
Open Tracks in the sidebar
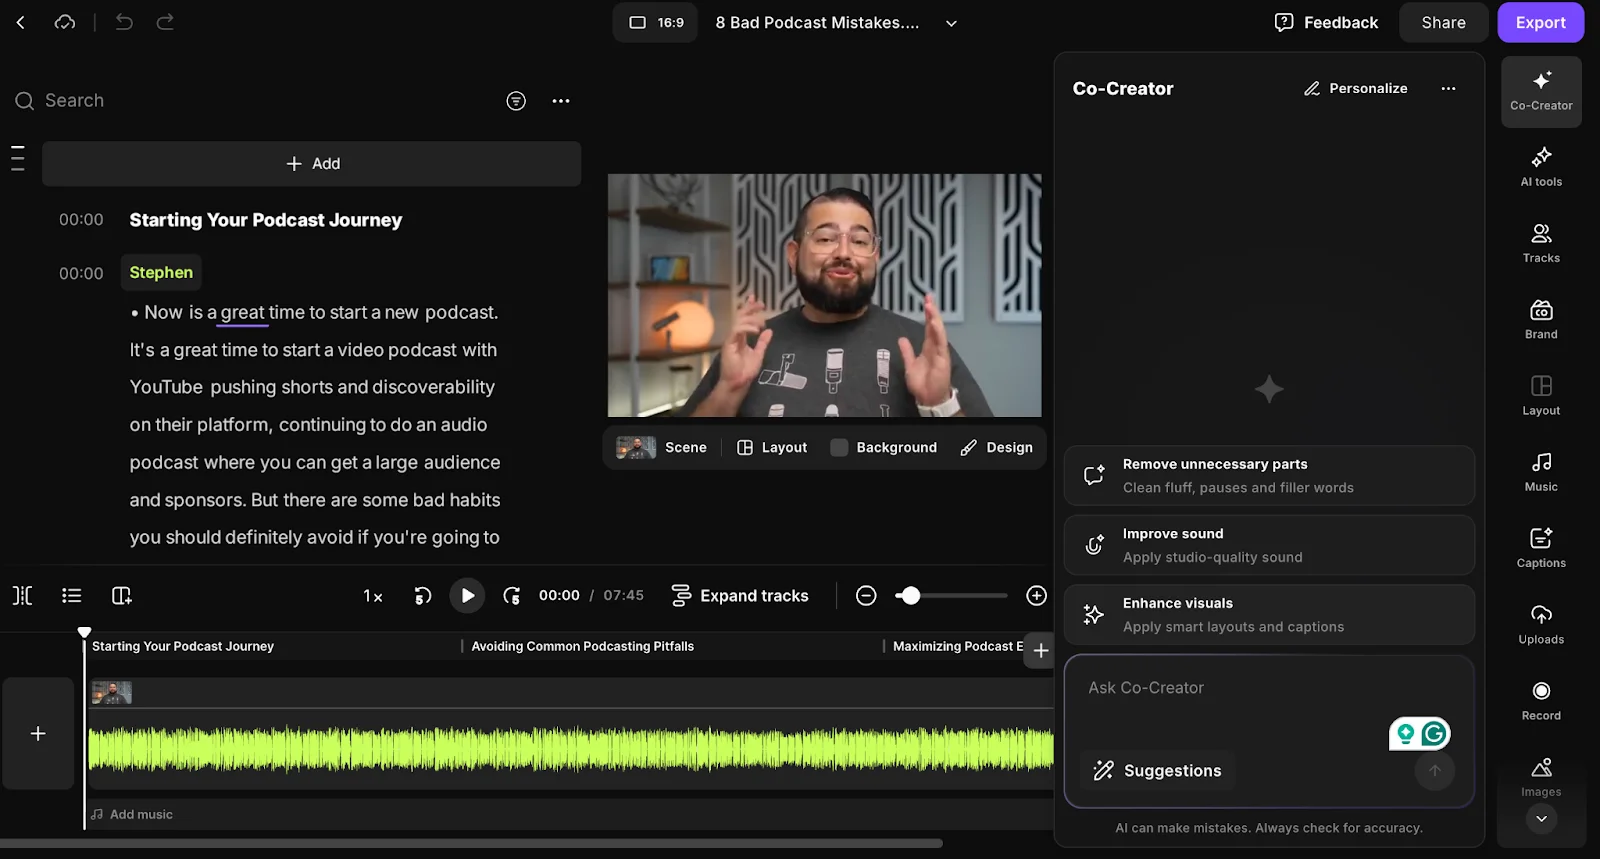[1541, 243]
